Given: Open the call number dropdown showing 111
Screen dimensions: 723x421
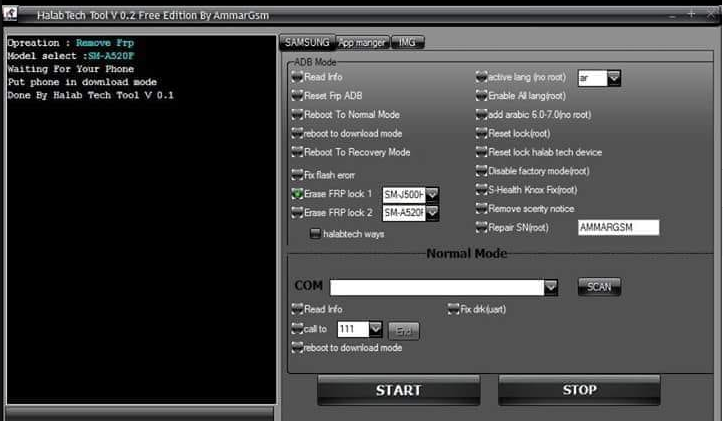Looking at the screenshot, I should [375, 329].
